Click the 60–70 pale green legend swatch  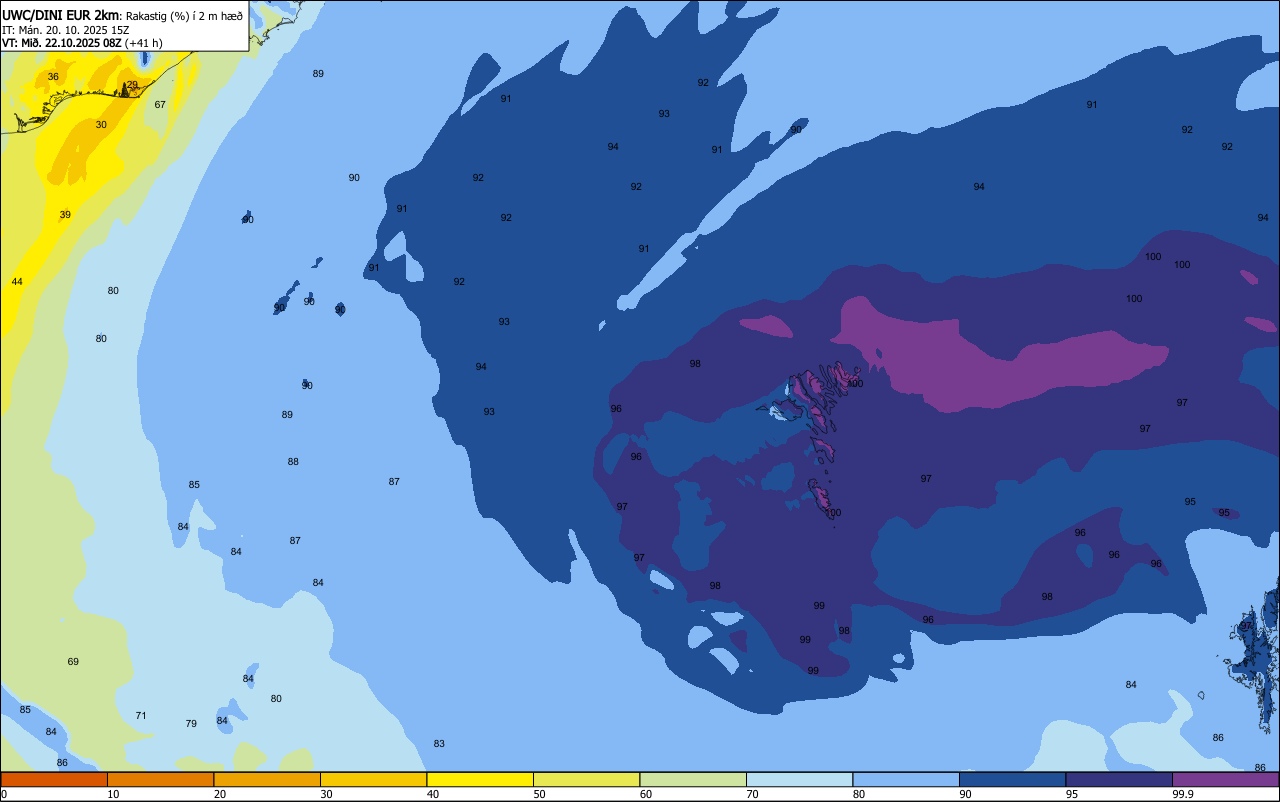[693, 779]
